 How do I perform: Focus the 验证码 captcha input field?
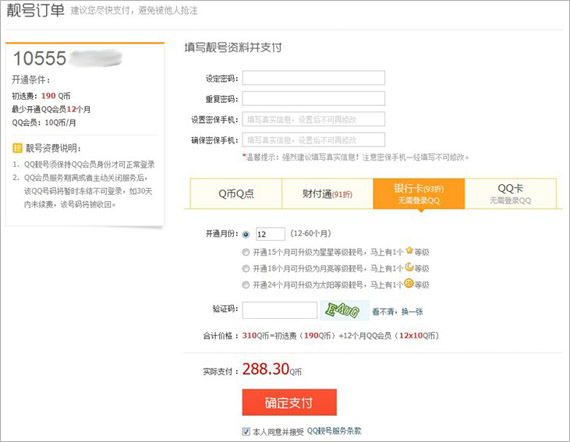tap(280, 310)
